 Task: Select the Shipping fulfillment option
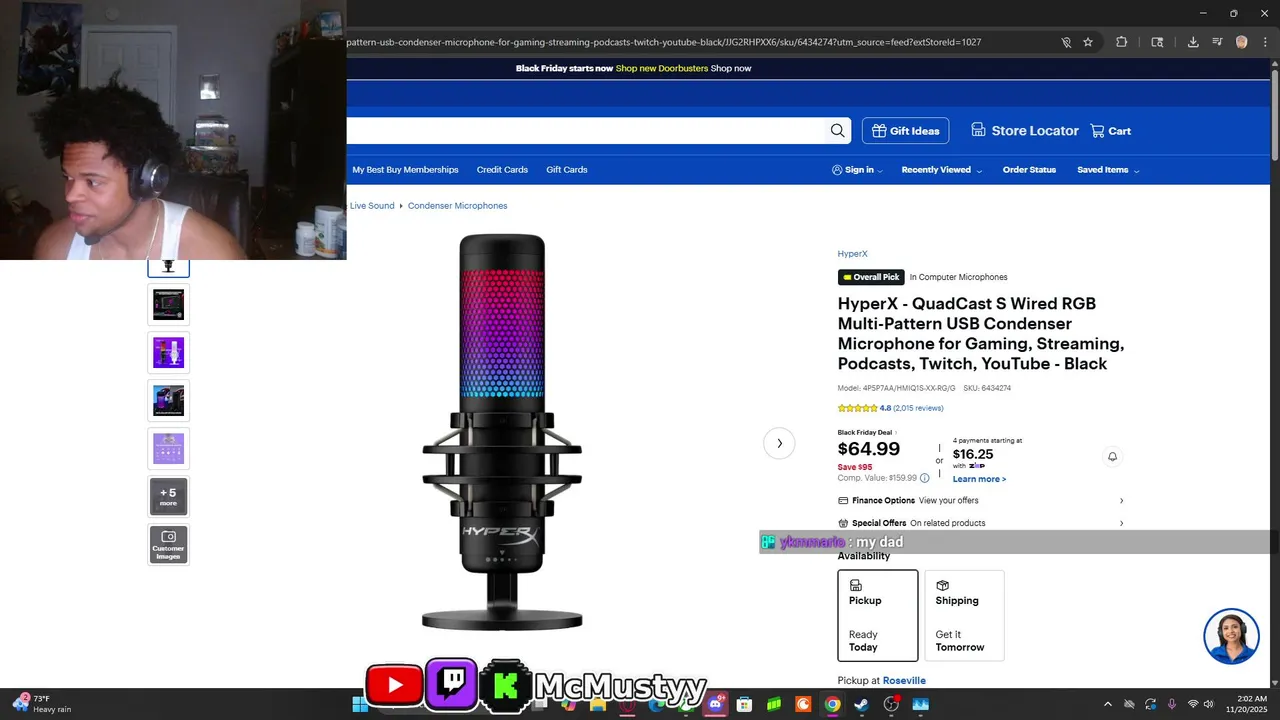tap(964, 616)
